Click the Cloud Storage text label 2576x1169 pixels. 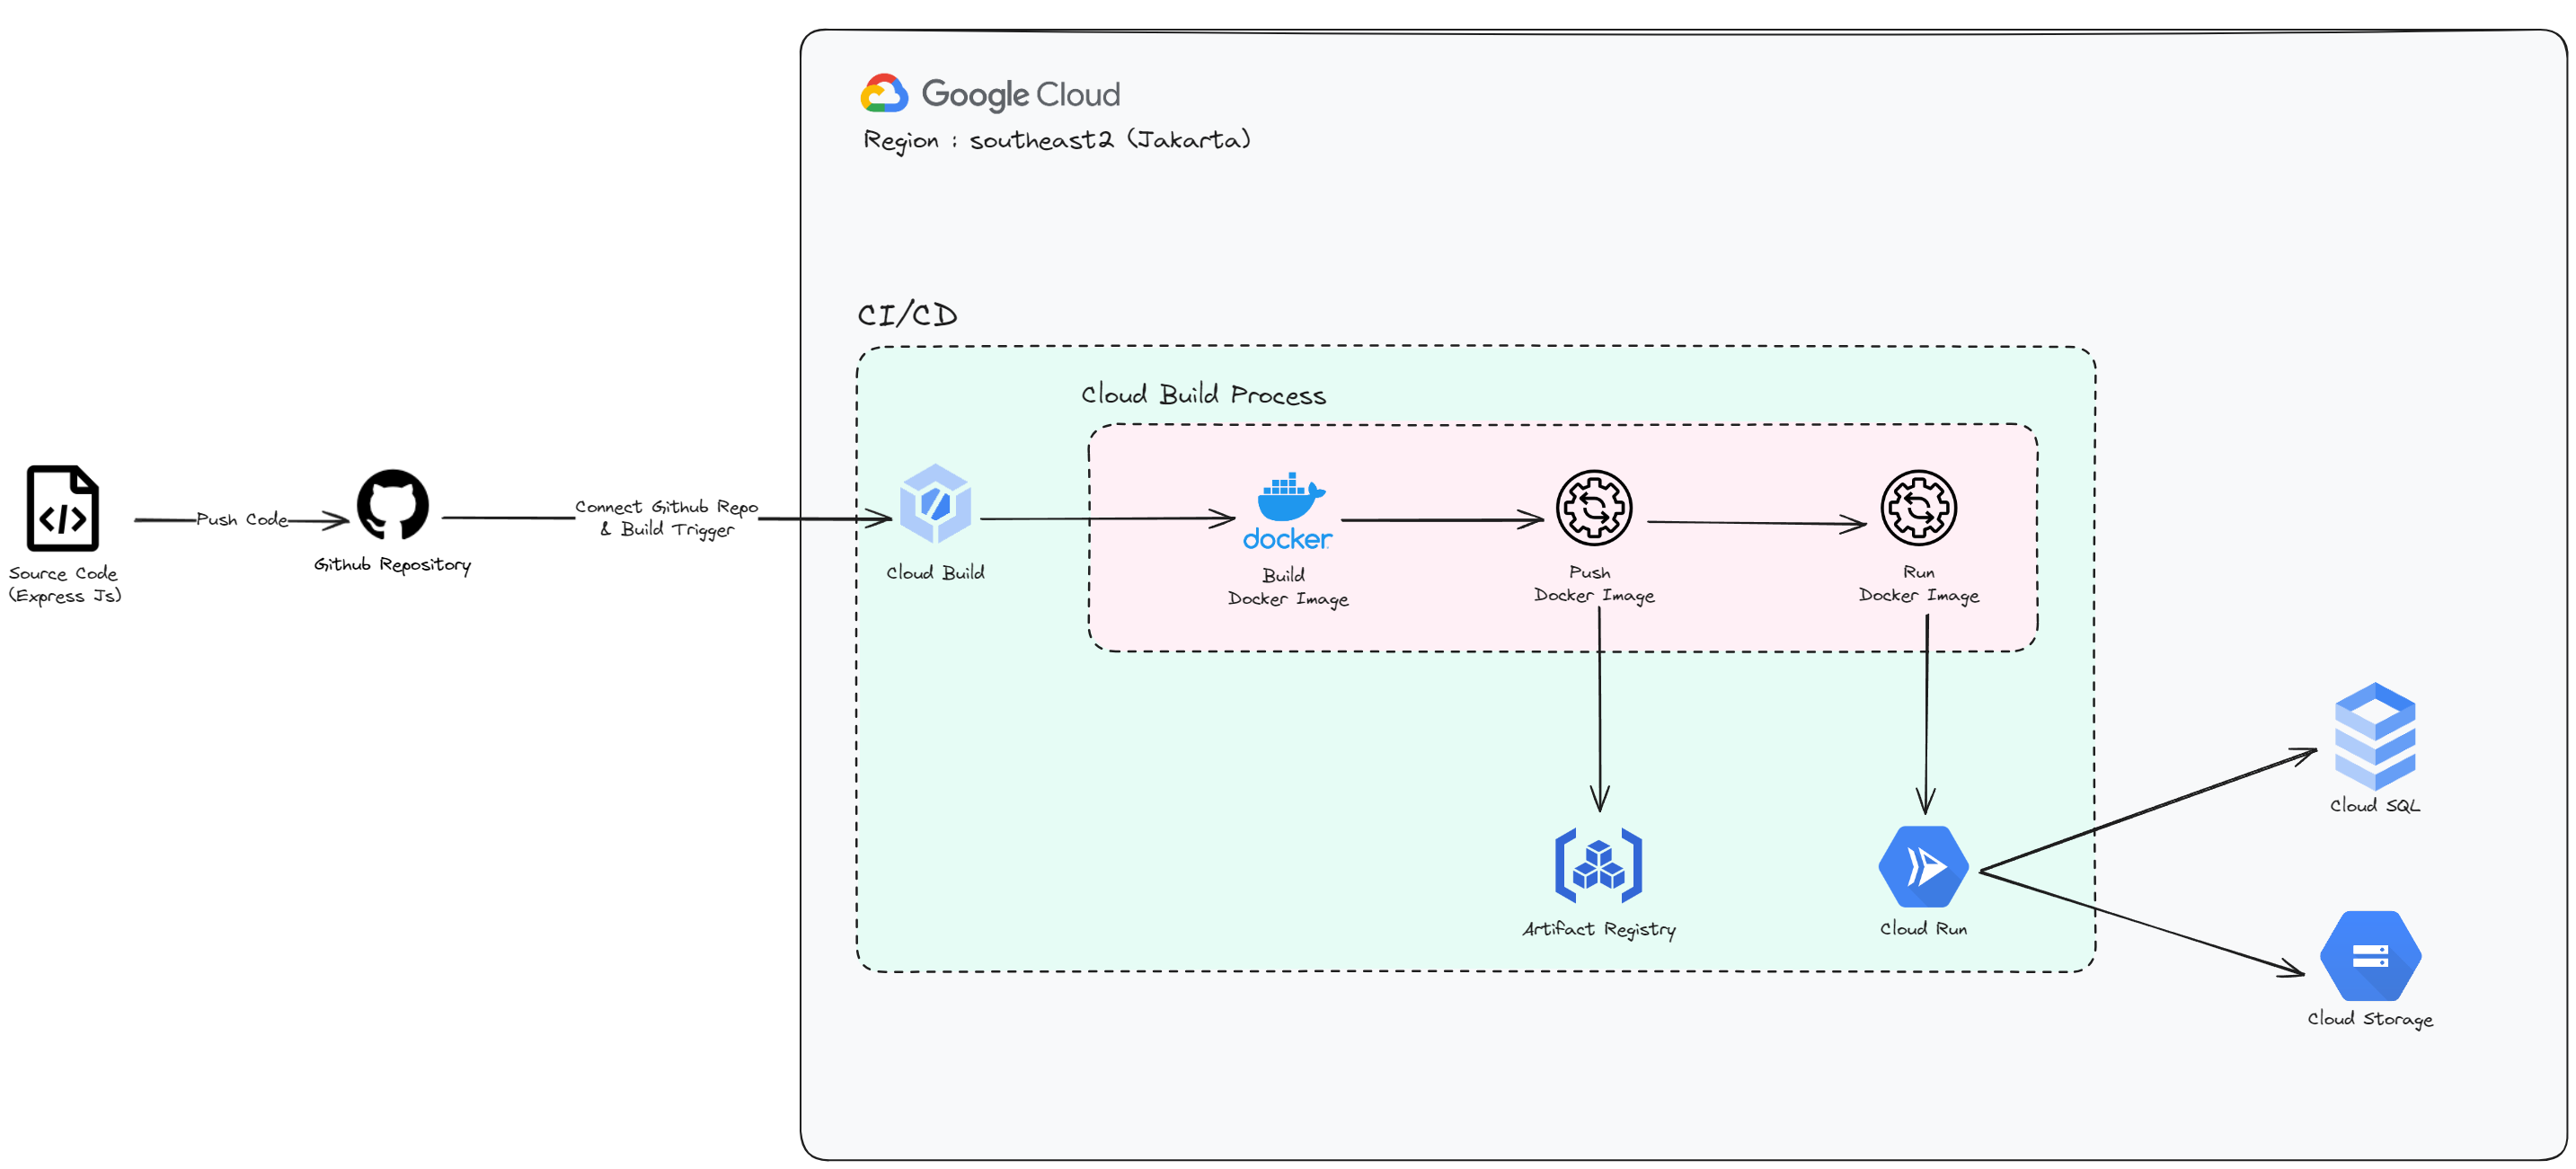[x=2369, y=1019]
